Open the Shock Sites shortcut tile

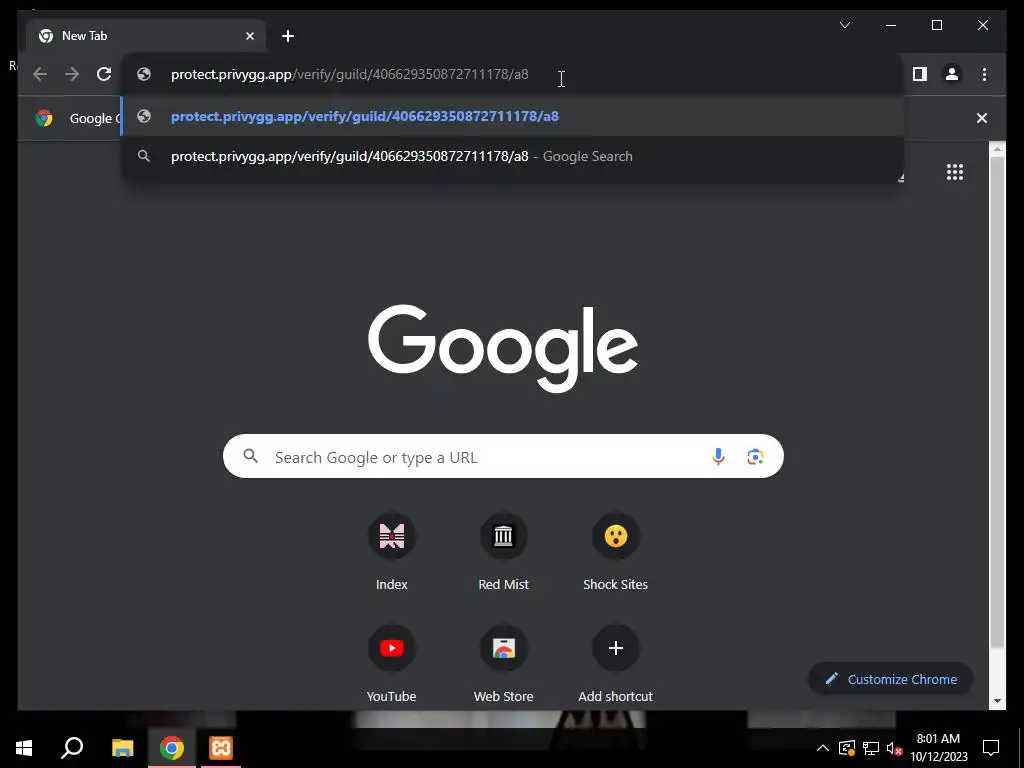pos(615,552)
